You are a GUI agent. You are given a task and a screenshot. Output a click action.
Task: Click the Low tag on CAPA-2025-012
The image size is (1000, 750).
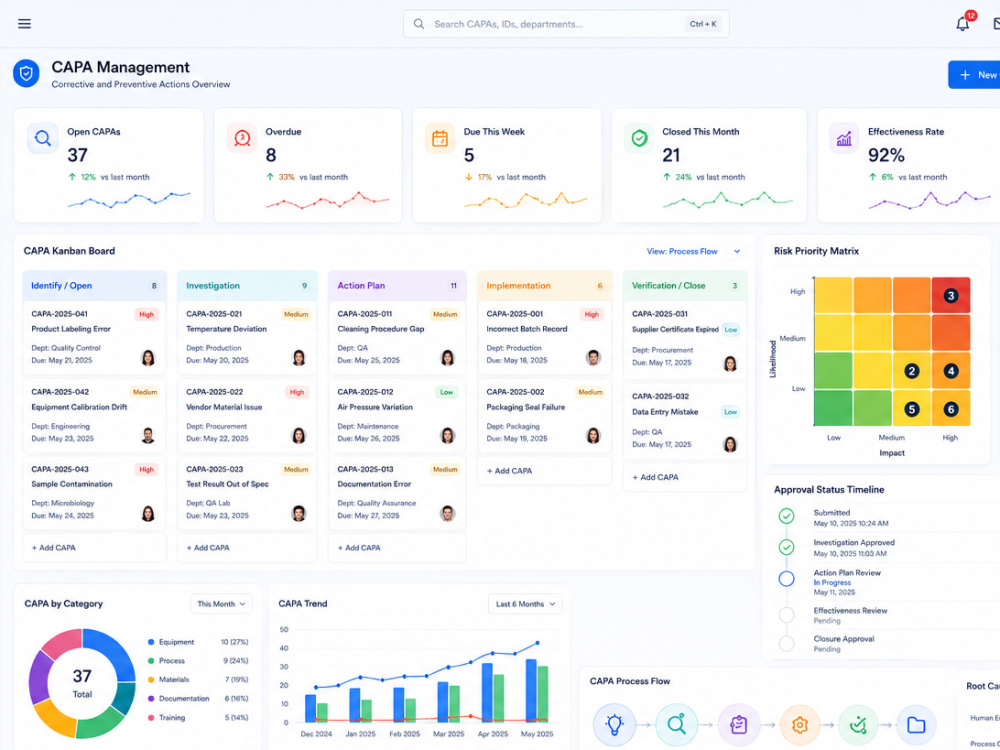(446, 392)
